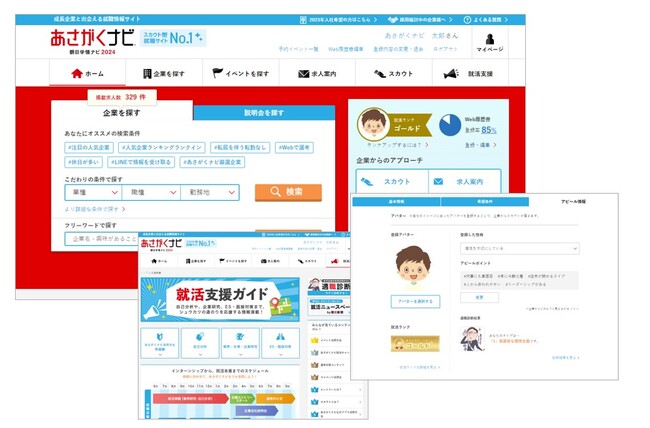Open 予約イベント一覧 header link
The height and width of the screenshot is (428, 650).
(298, 49)
